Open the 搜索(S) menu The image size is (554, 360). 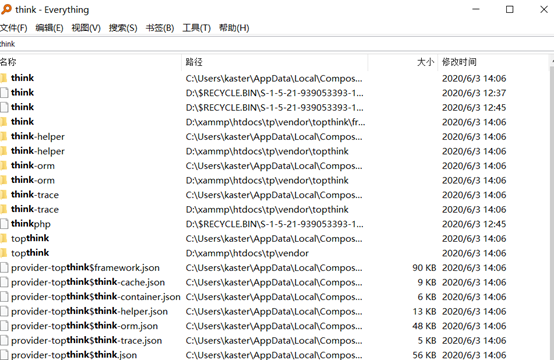pos(123,28)
